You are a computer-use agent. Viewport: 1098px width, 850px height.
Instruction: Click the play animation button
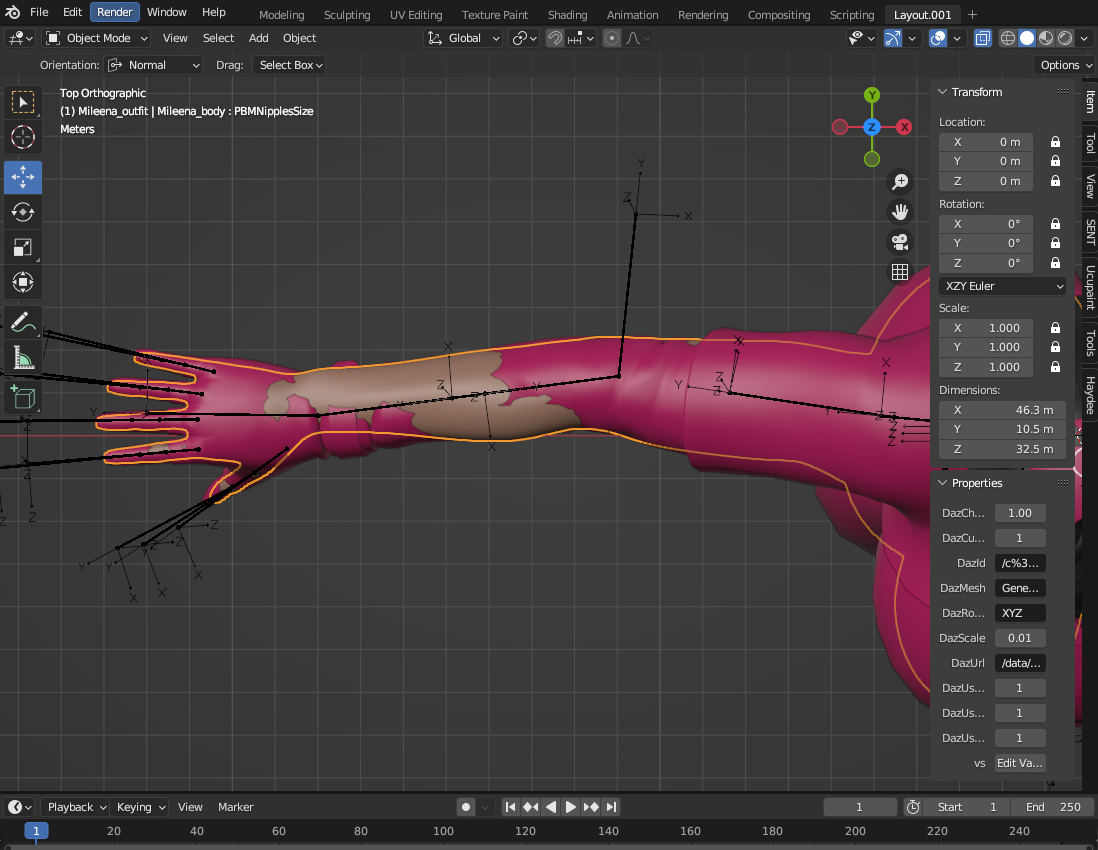pyautogui.click(x=571, y=807)
